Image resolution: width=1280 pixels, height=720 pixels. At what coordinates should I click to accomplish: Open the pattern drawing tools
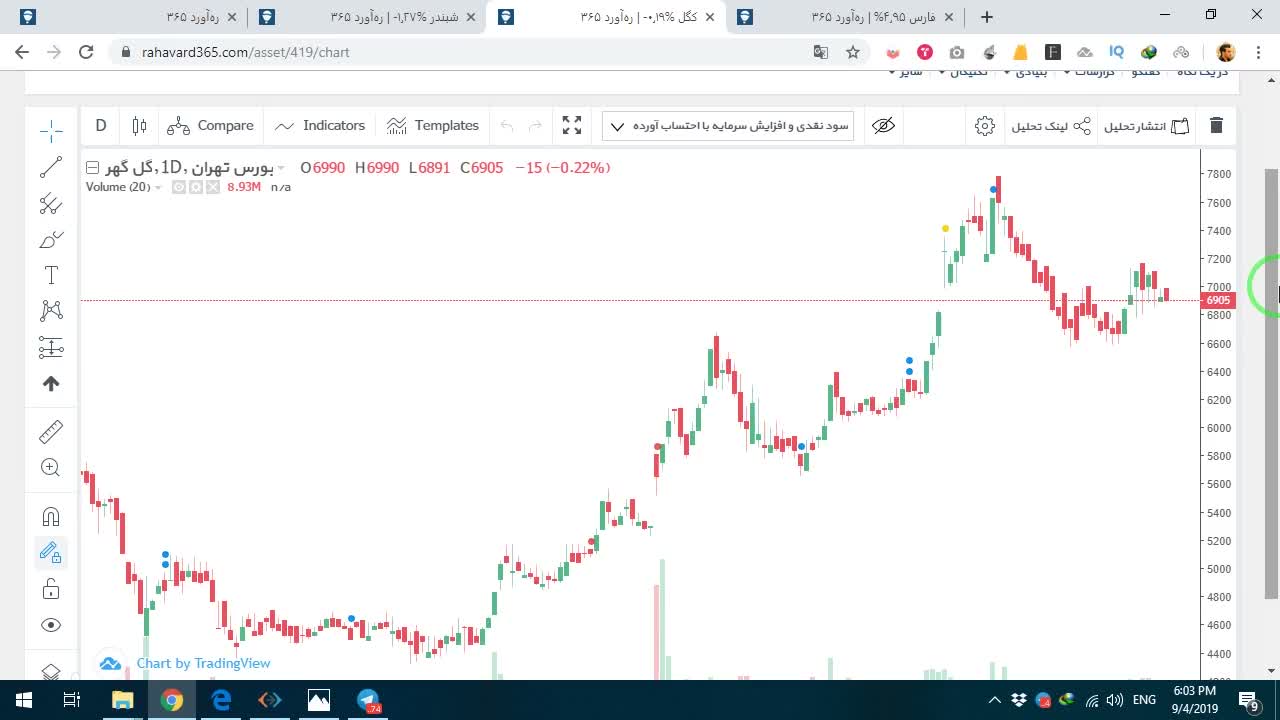(x=51, y=311)
